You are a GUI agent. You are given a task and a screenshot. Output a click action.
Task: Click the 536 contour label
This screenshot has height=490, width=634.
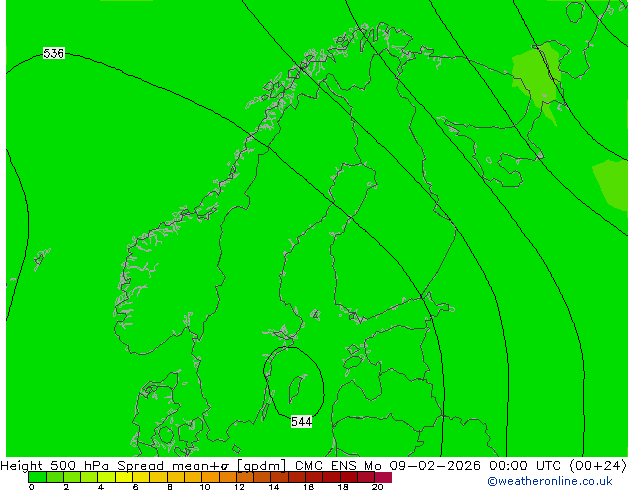pos(53,53)
